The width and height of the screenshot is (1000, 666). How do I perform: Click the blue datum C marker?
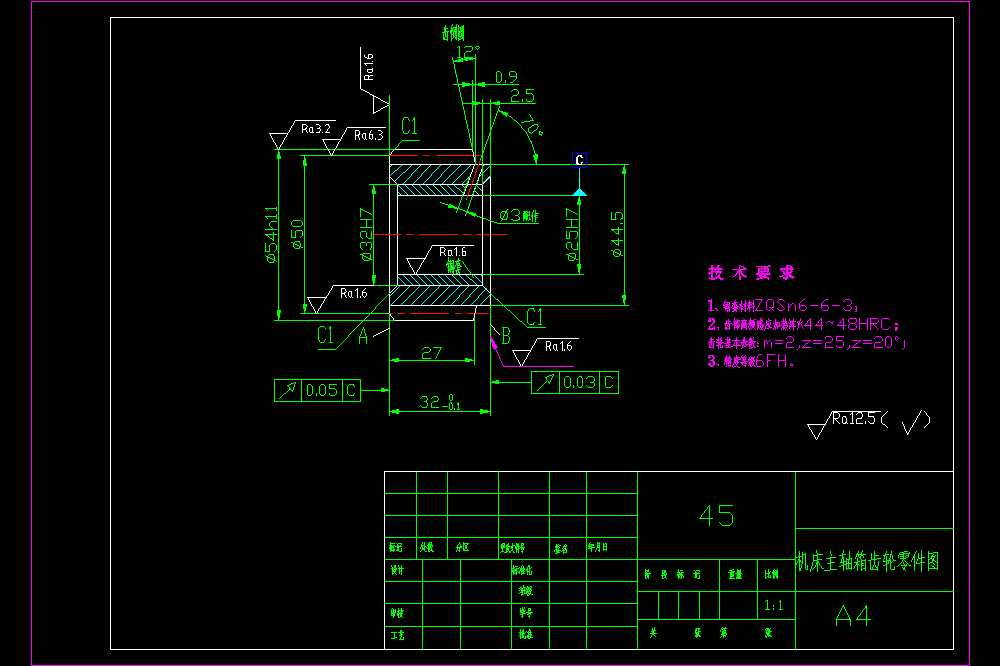(x=579, y=160)
